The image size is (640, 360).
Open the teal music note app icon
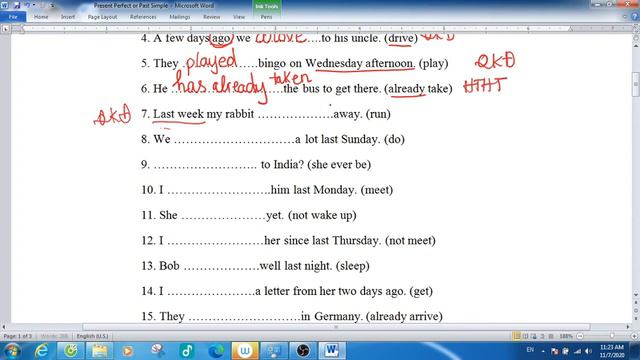coord(187,351)
